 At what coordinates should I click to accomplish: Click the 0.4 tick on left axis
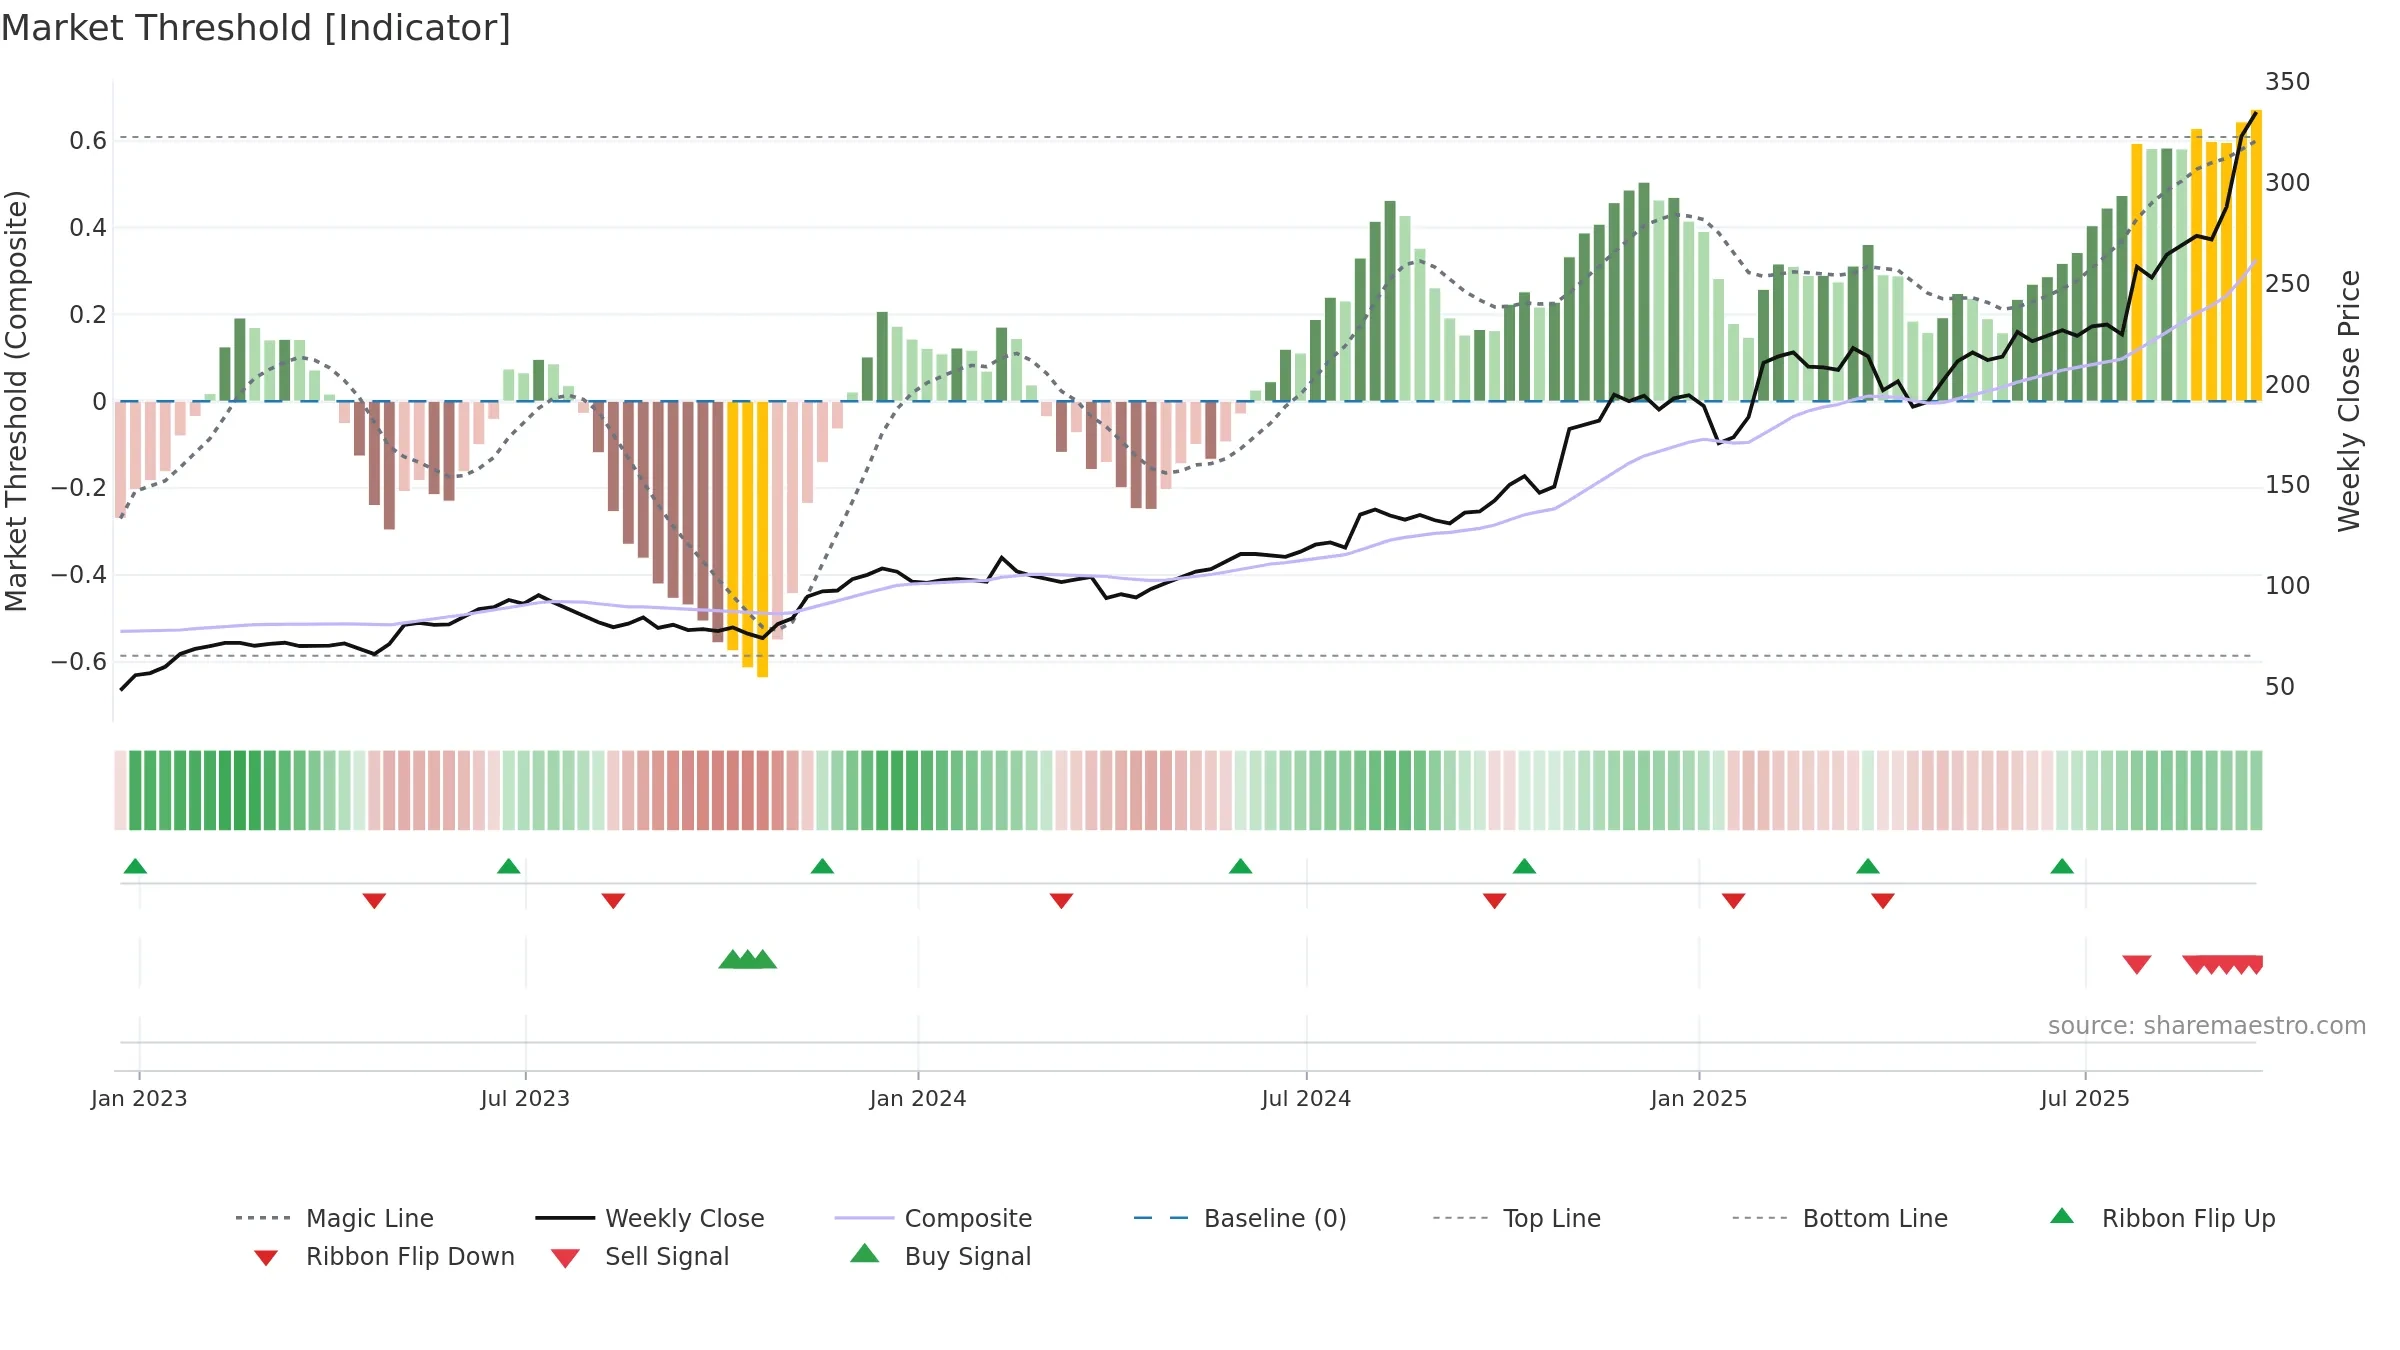(88, 228)
